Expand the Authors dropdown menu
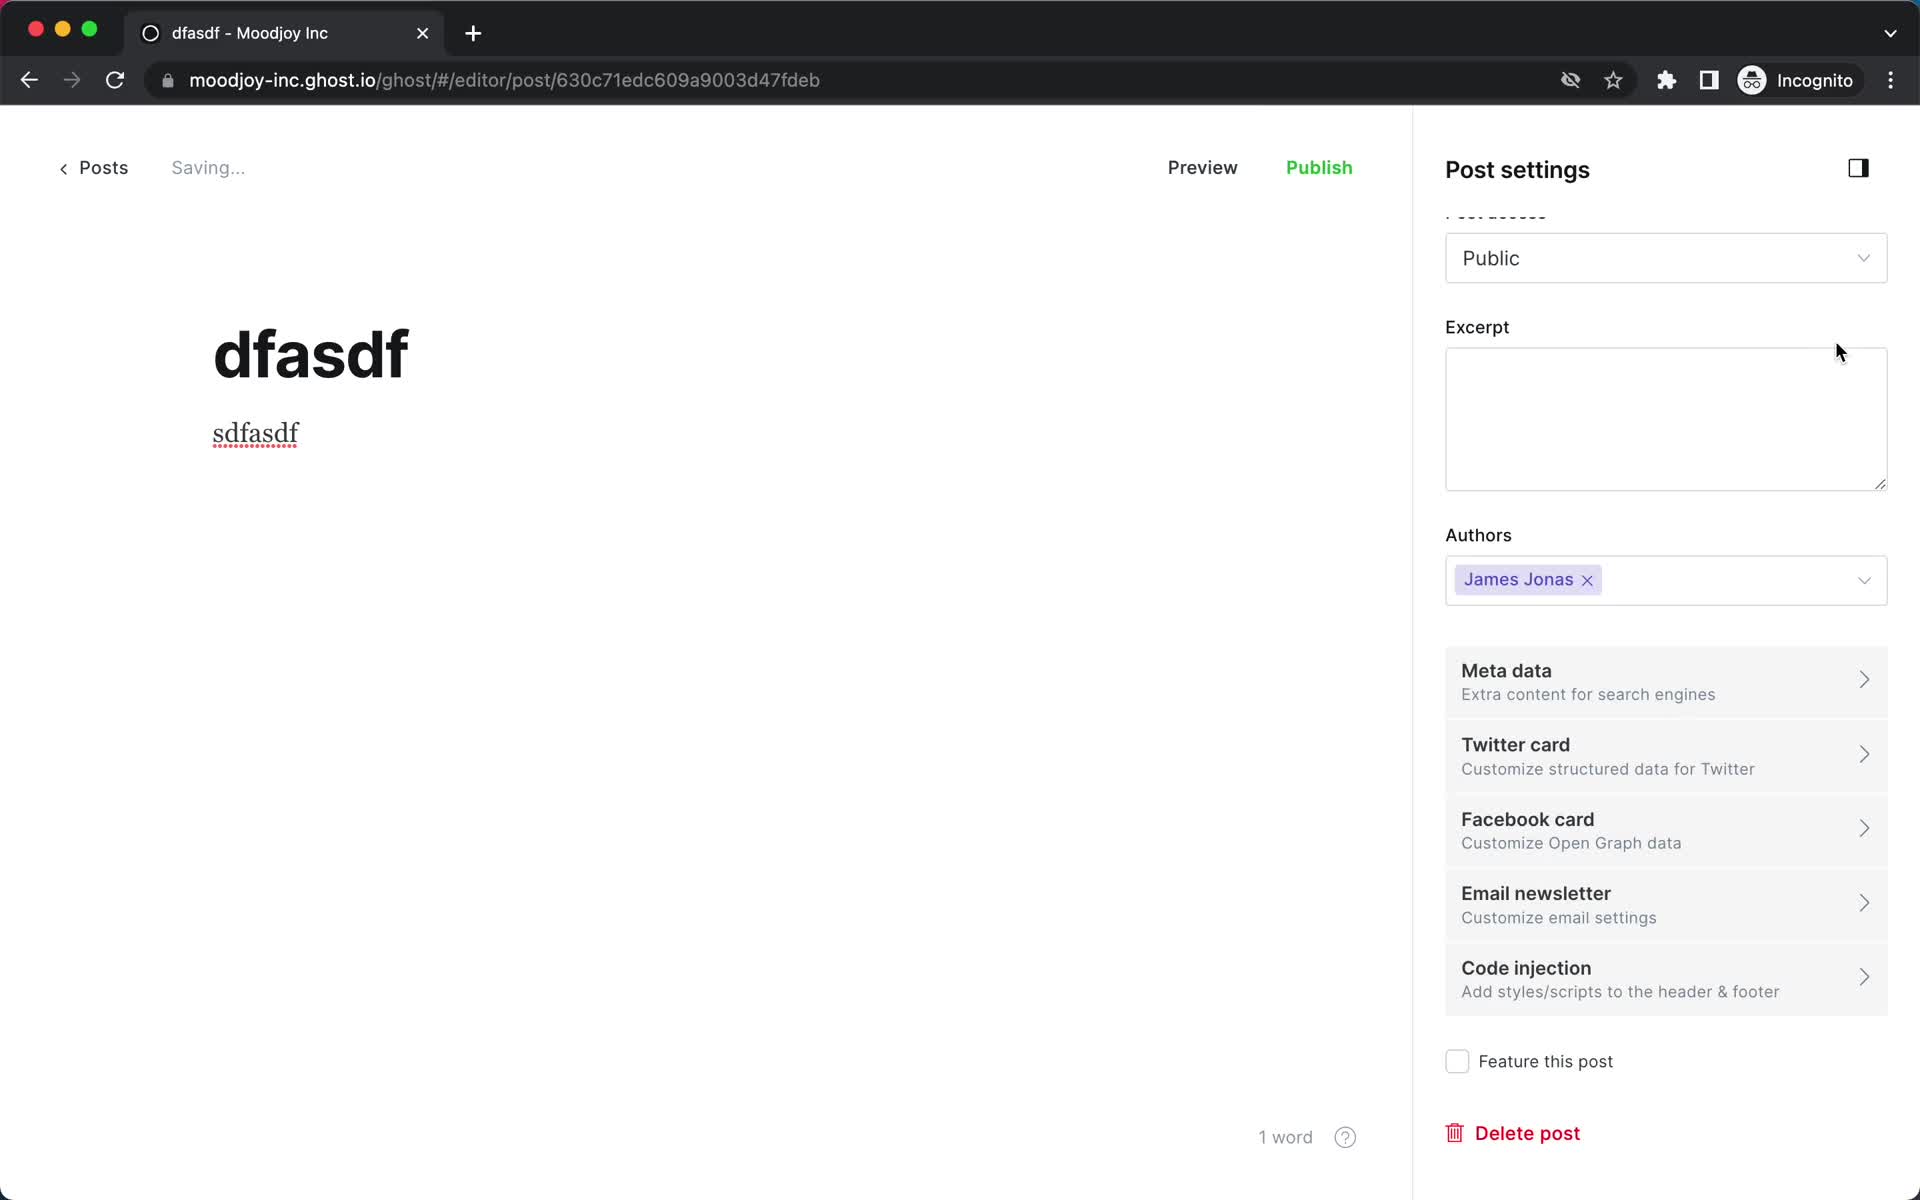 pos(1865,579)
